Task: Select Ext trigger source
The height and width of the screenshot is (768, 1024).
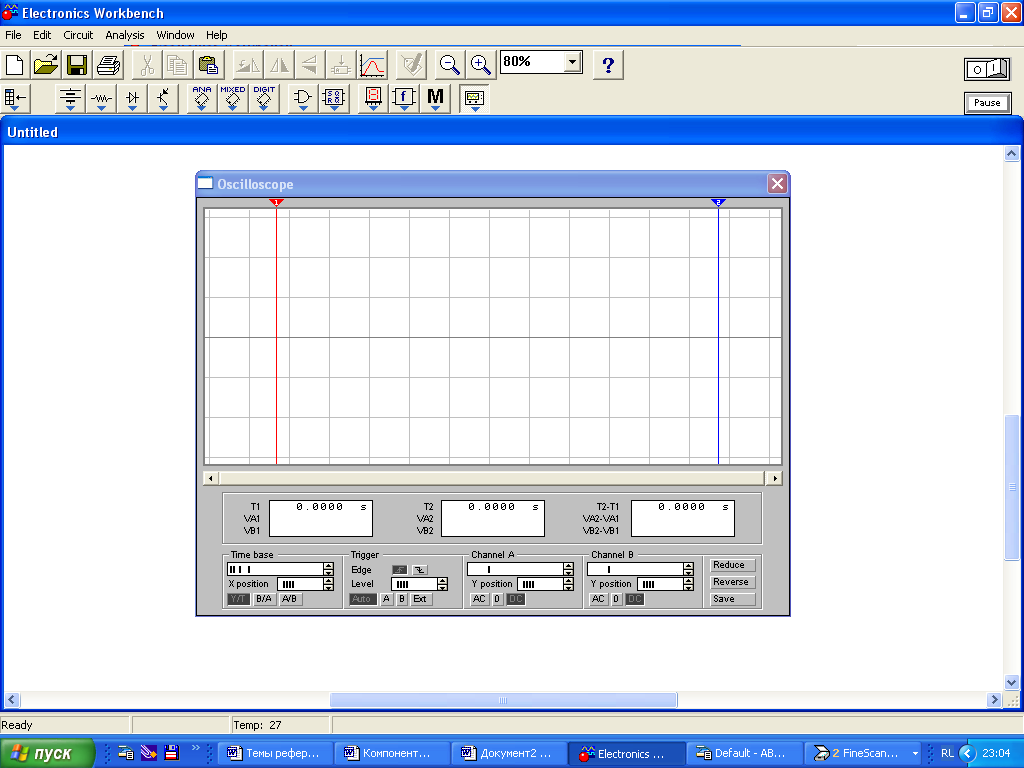Action: [421, 599]
